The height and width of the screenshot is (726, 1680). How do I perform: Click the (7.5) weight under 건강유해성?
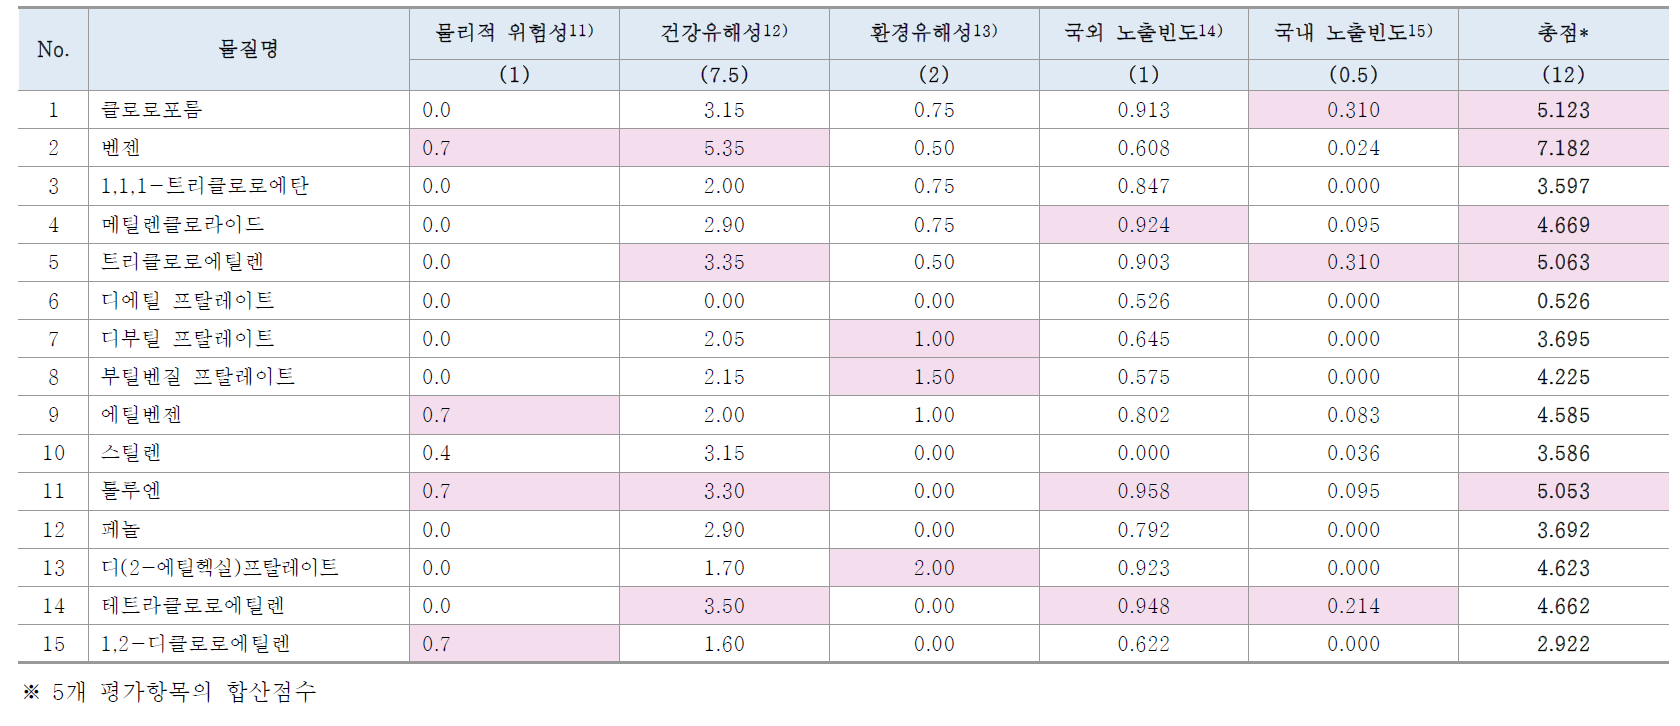tap(724, 75)
